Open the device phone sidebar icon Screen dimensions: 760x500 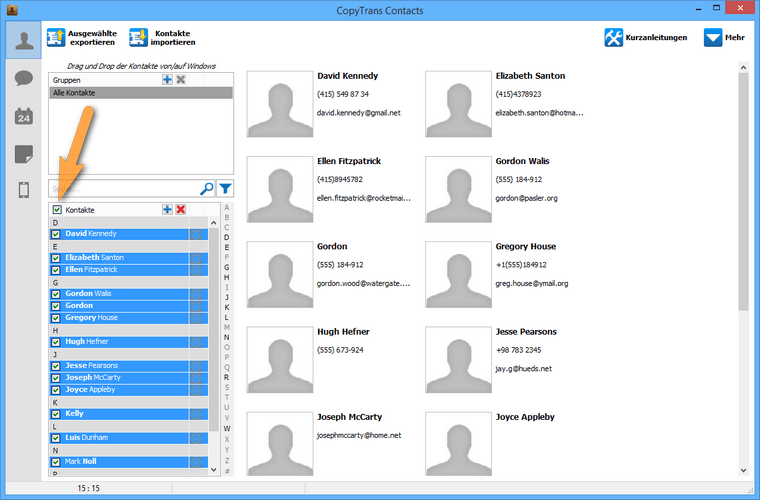point(23,190)
